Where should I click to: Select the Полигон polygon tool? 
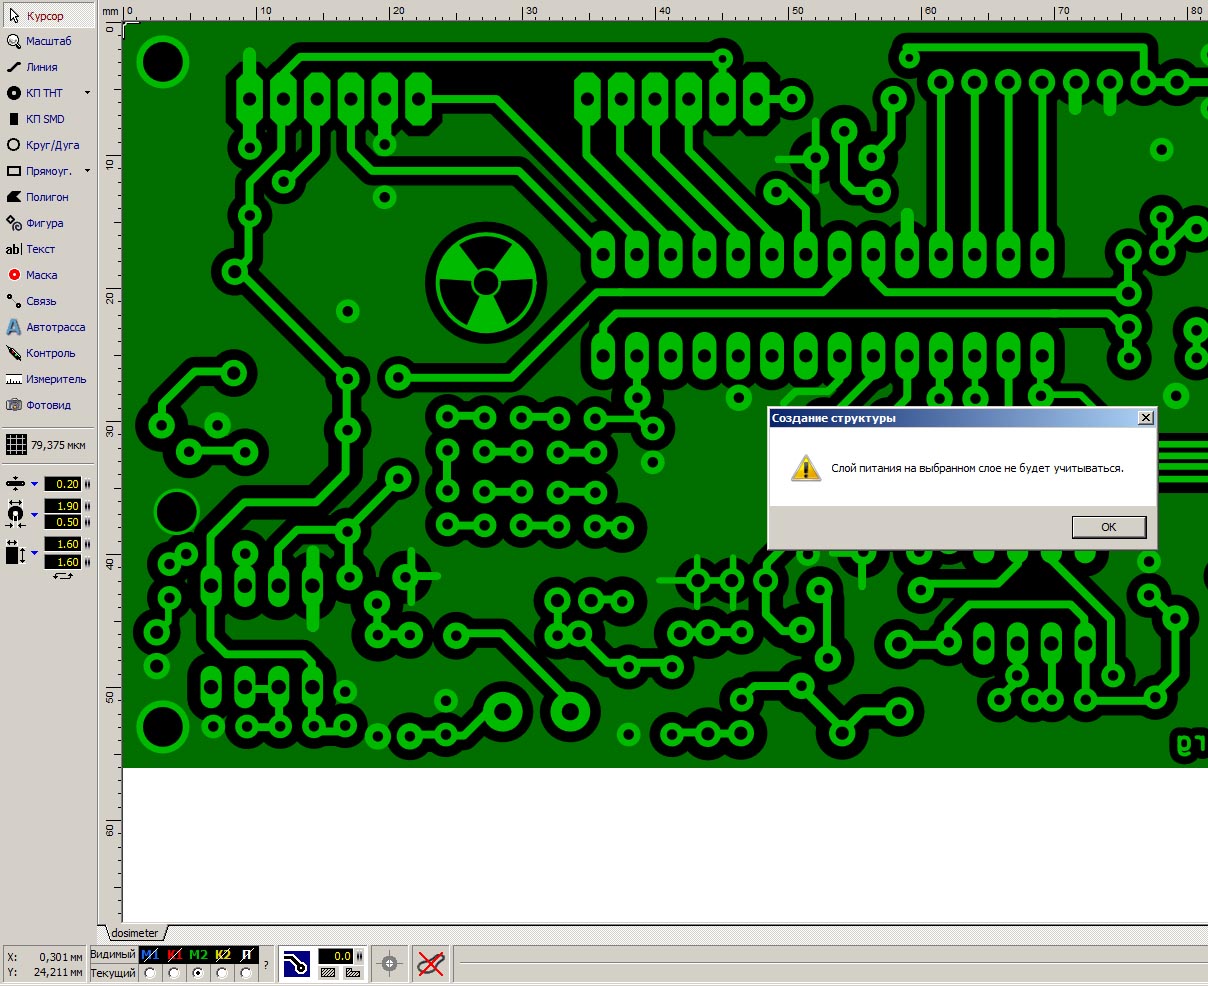click(x=38, y=197)
